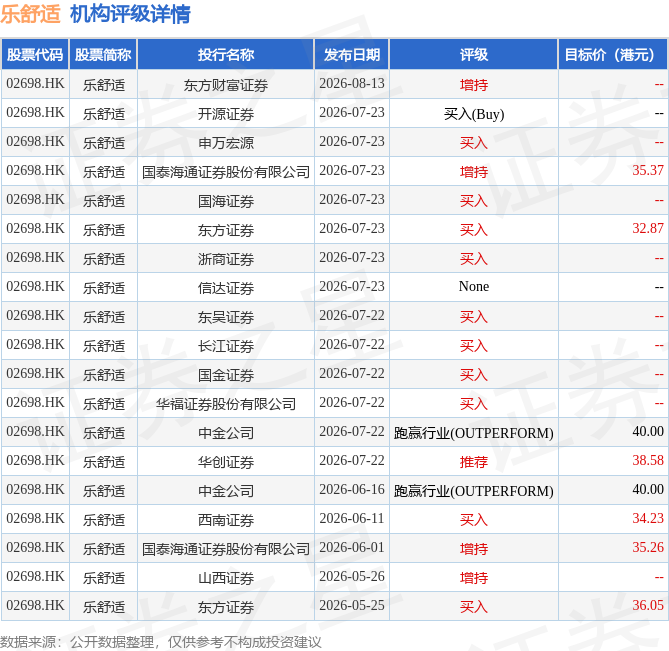Image resolution: width=669 pixels, height=651 pixels.
Task: Click the 申万宏源 broker name
Action: click(226, 143)
